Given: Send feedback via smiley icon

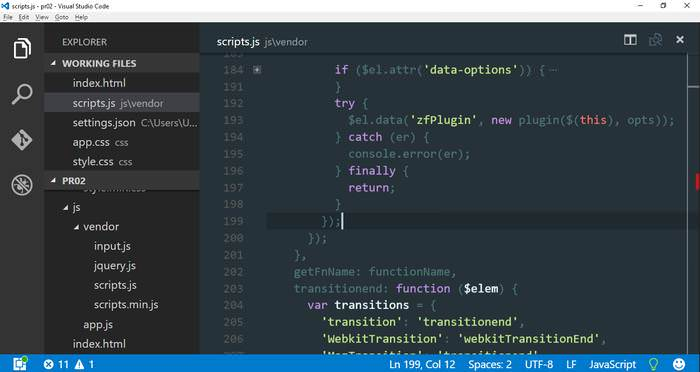Looking at the screenshot, I should (679, 364).
